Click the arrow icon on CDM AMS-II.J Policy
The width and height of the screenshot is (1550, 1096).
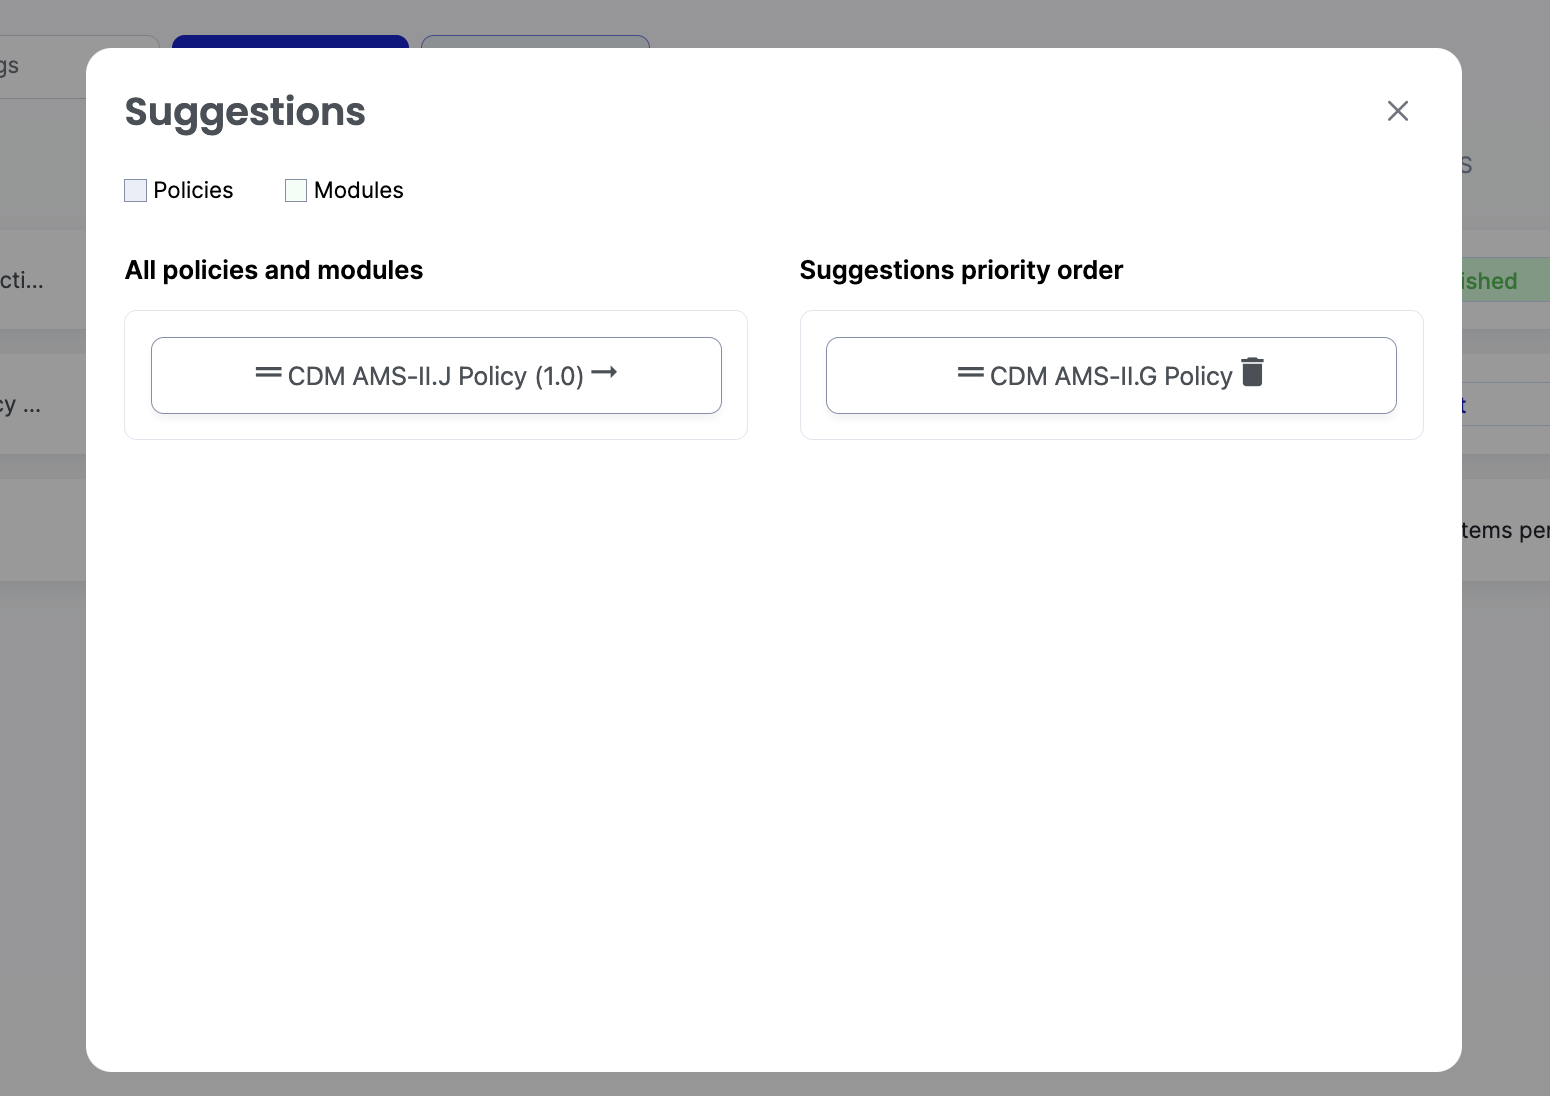point(604,373)
